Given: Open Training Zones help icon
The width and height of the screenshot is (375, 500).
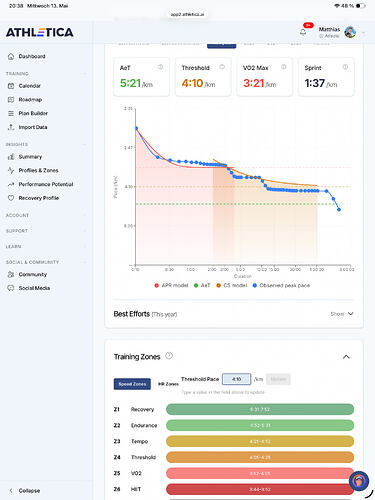Looking at the screenshot, I should click(x=169, y=356).
